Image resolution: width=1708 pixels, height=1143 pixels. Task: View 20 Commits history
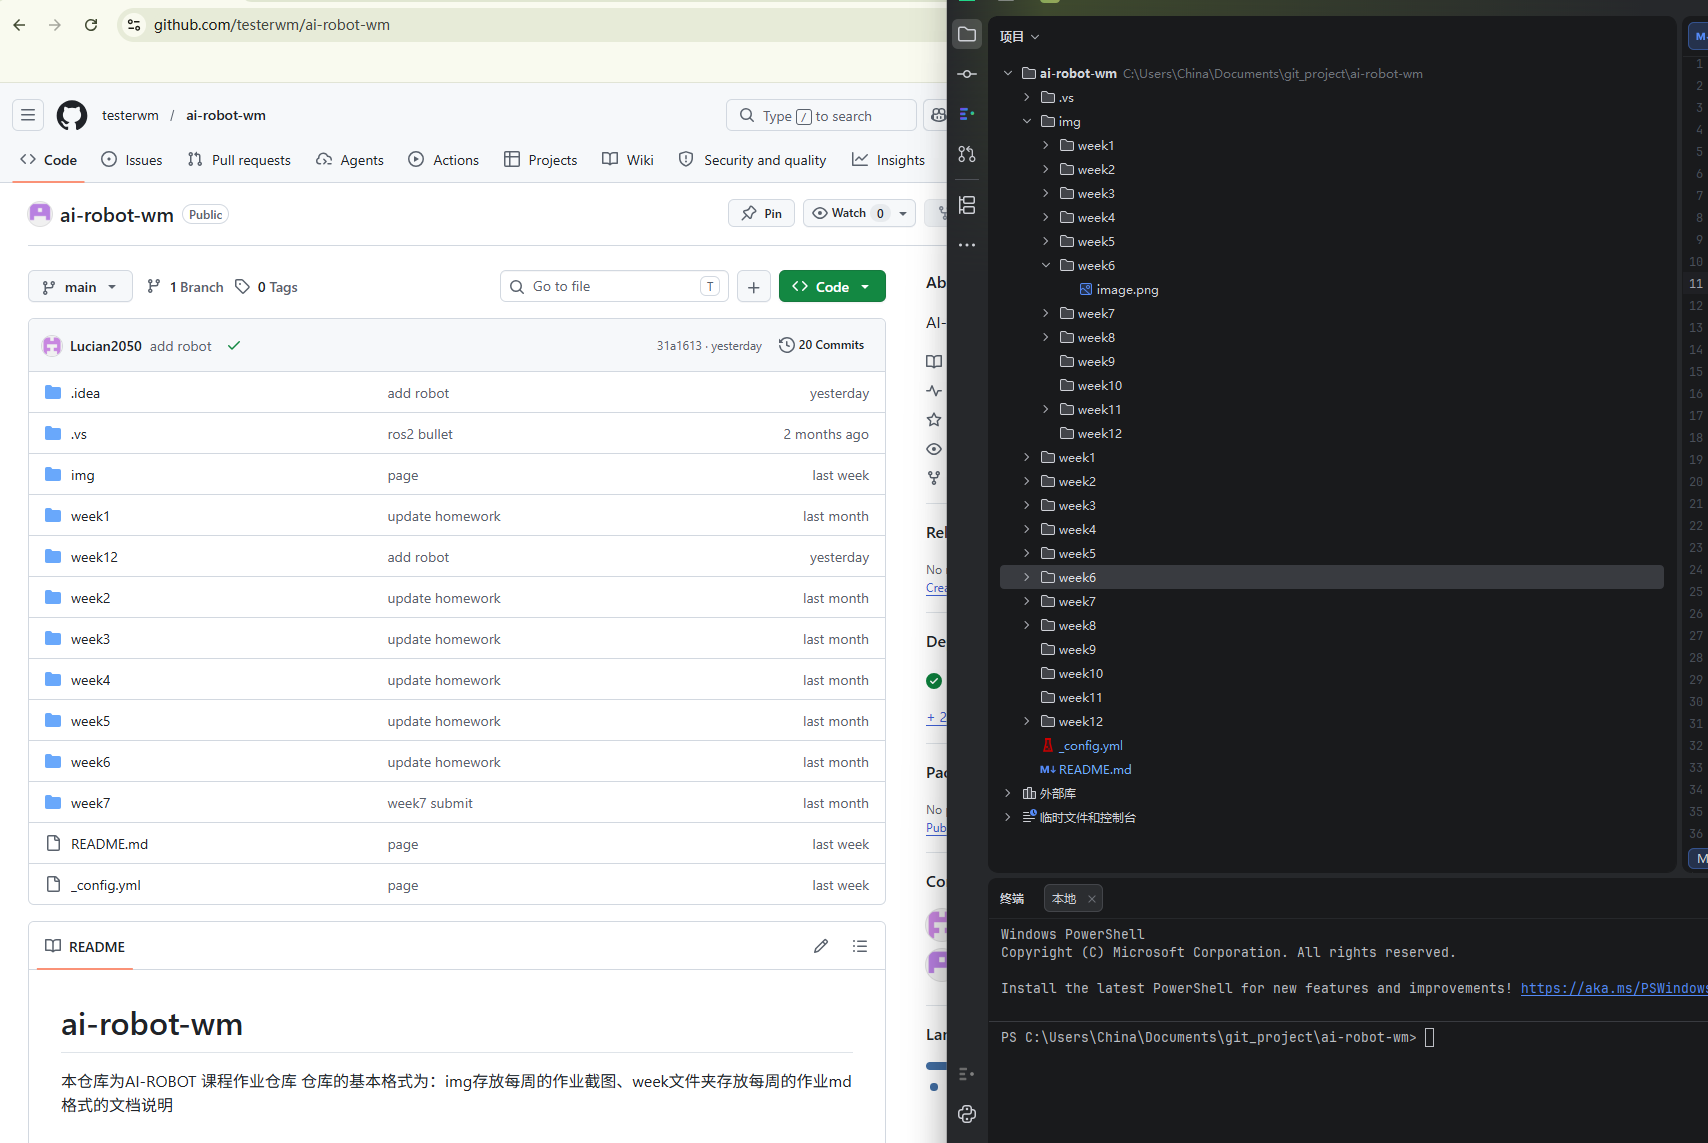[x=822, y=345]
